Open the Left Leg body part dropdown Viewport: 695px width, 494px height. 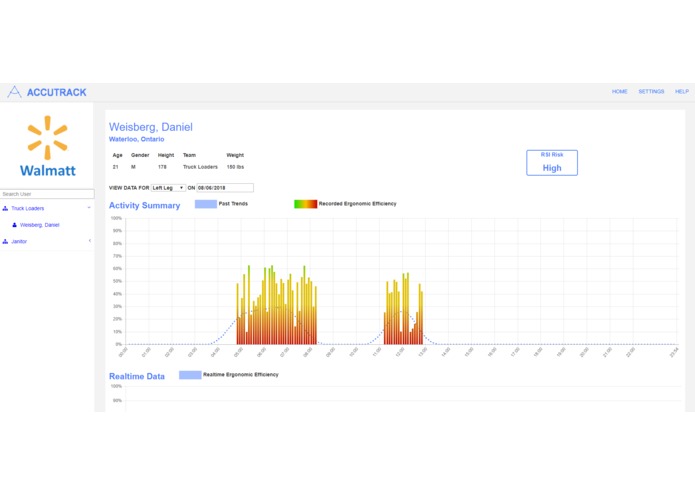tap(168, 188)
